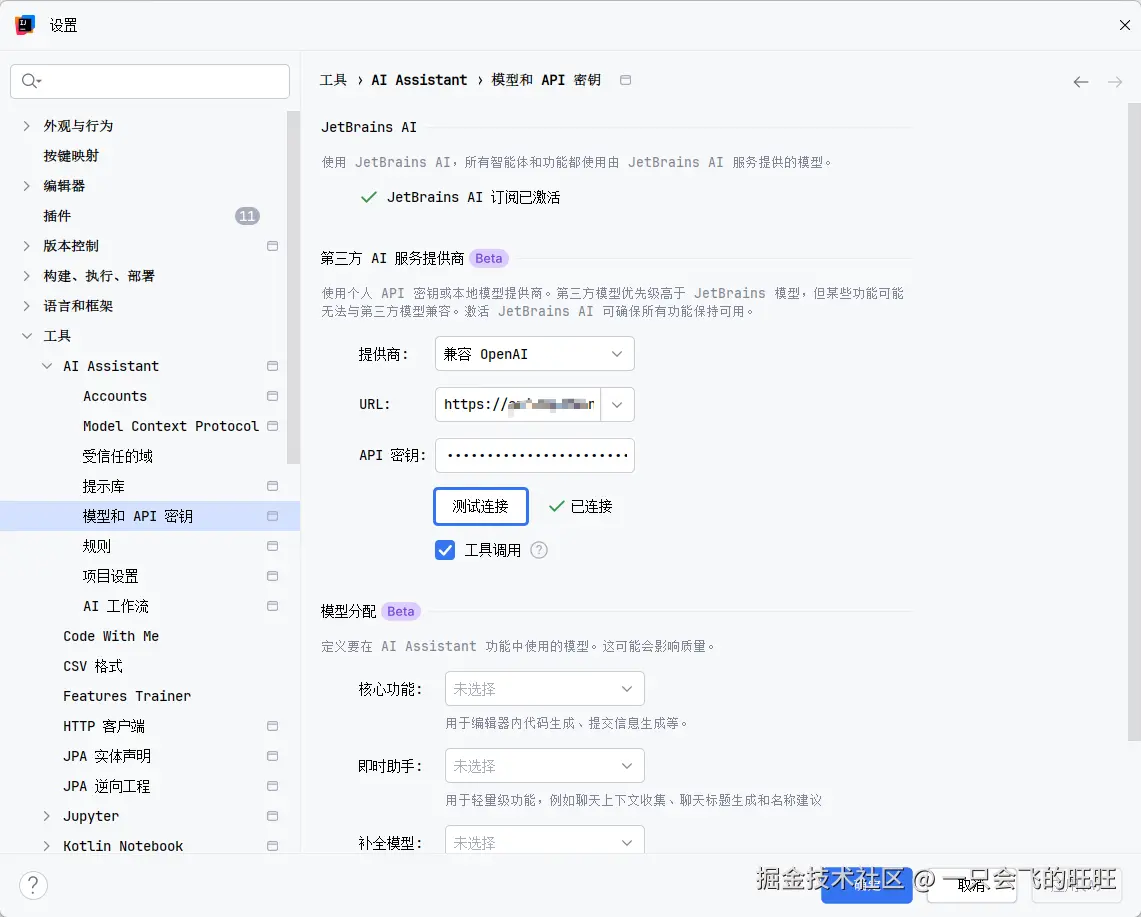1141x917 pixels.
Task: Open the 核心功能 model dropdown
Action: tap(544, 688)
